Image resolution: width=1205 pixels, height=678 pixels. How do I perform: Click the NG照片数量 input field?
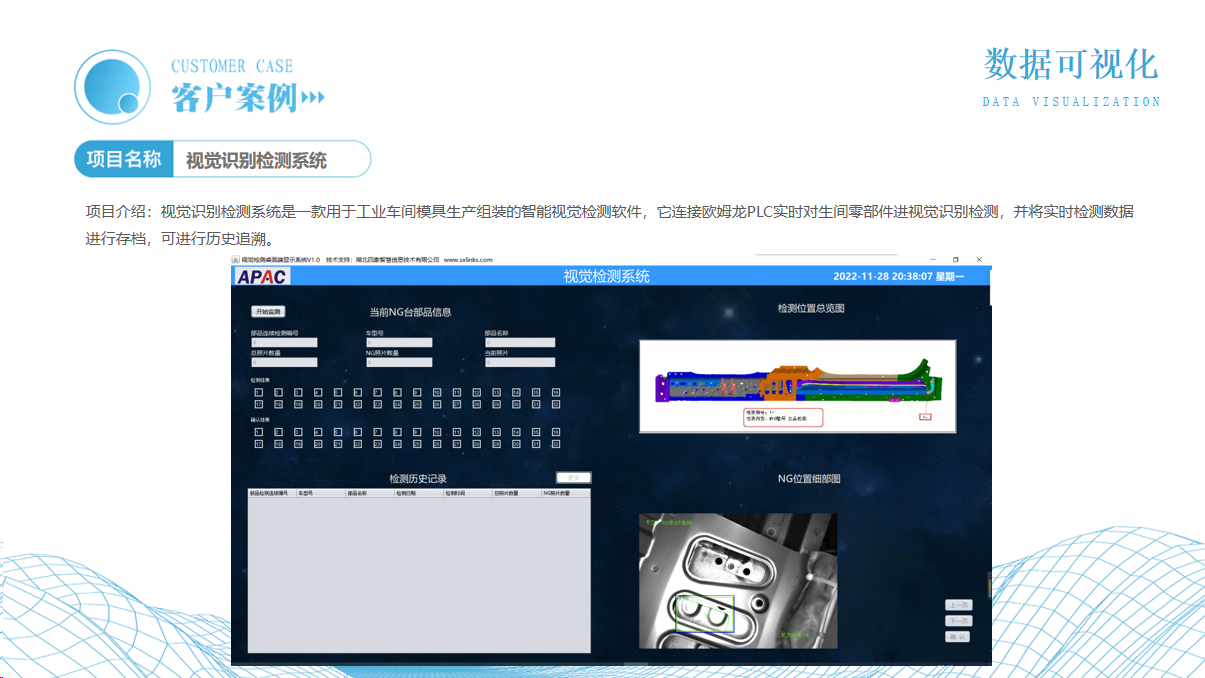point(399,362)
